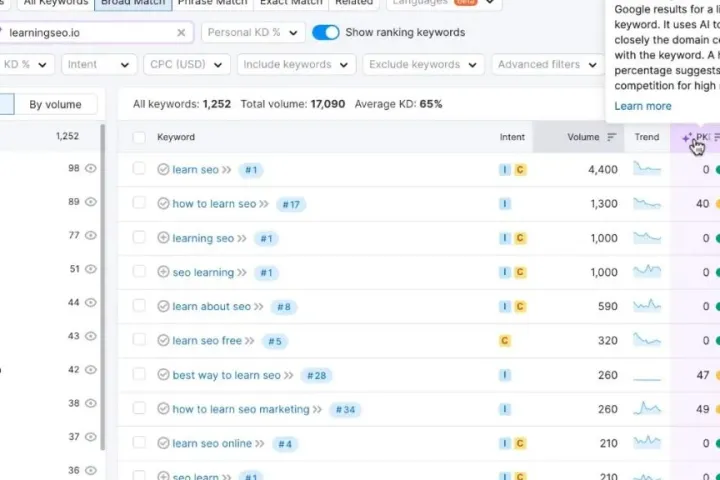Select the By volume grouping button

[x=56, y=104]
